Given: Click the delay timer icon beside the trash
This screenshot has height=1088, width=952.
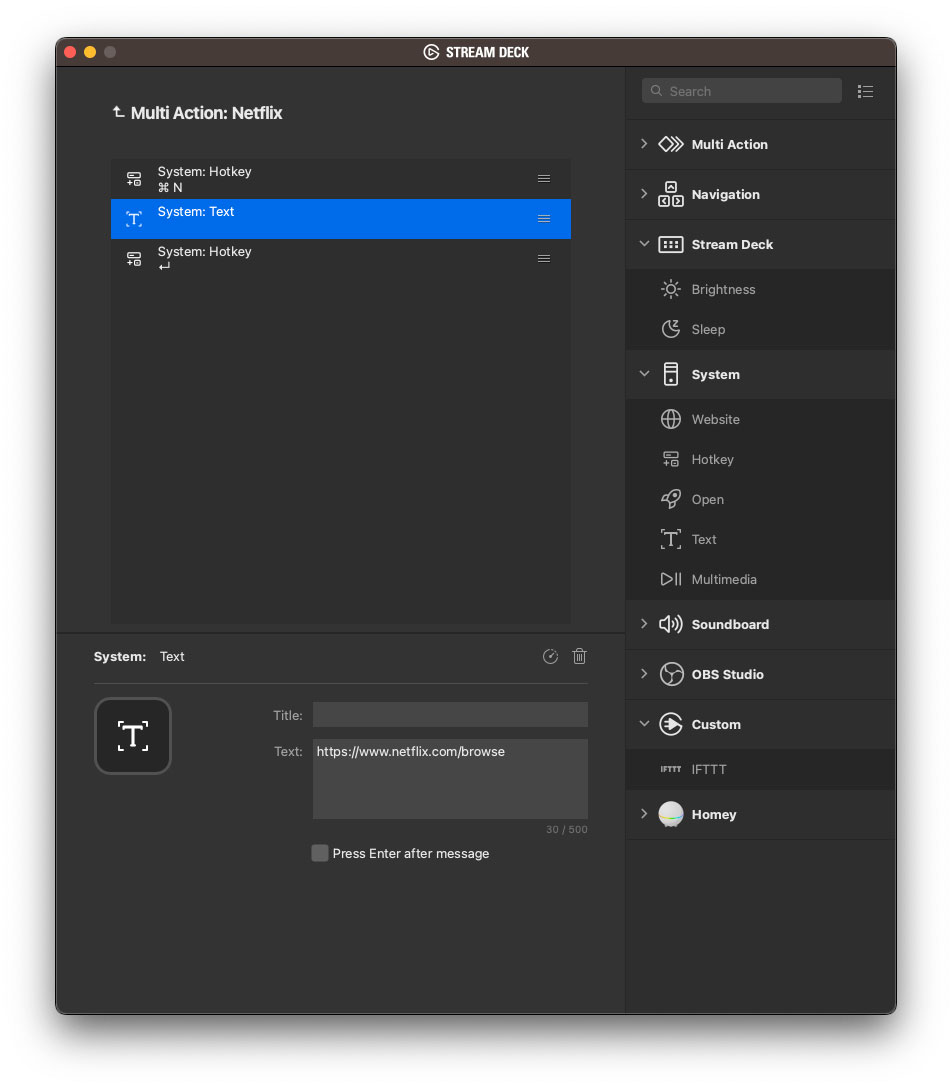Looking at the screenshot, I should tap(550, 656).
